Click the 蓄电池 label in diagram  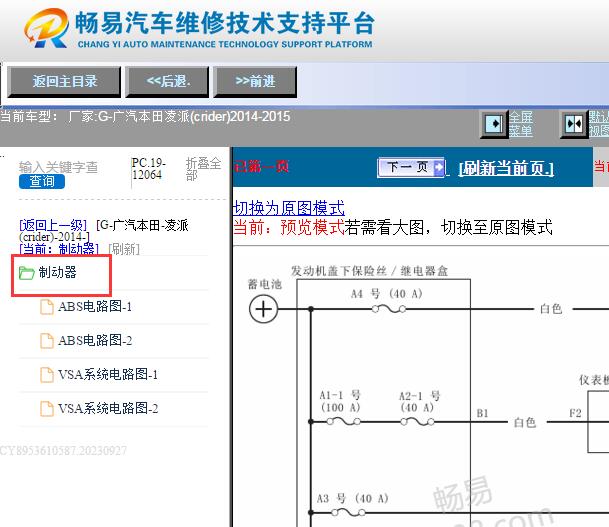coord(264,284)
